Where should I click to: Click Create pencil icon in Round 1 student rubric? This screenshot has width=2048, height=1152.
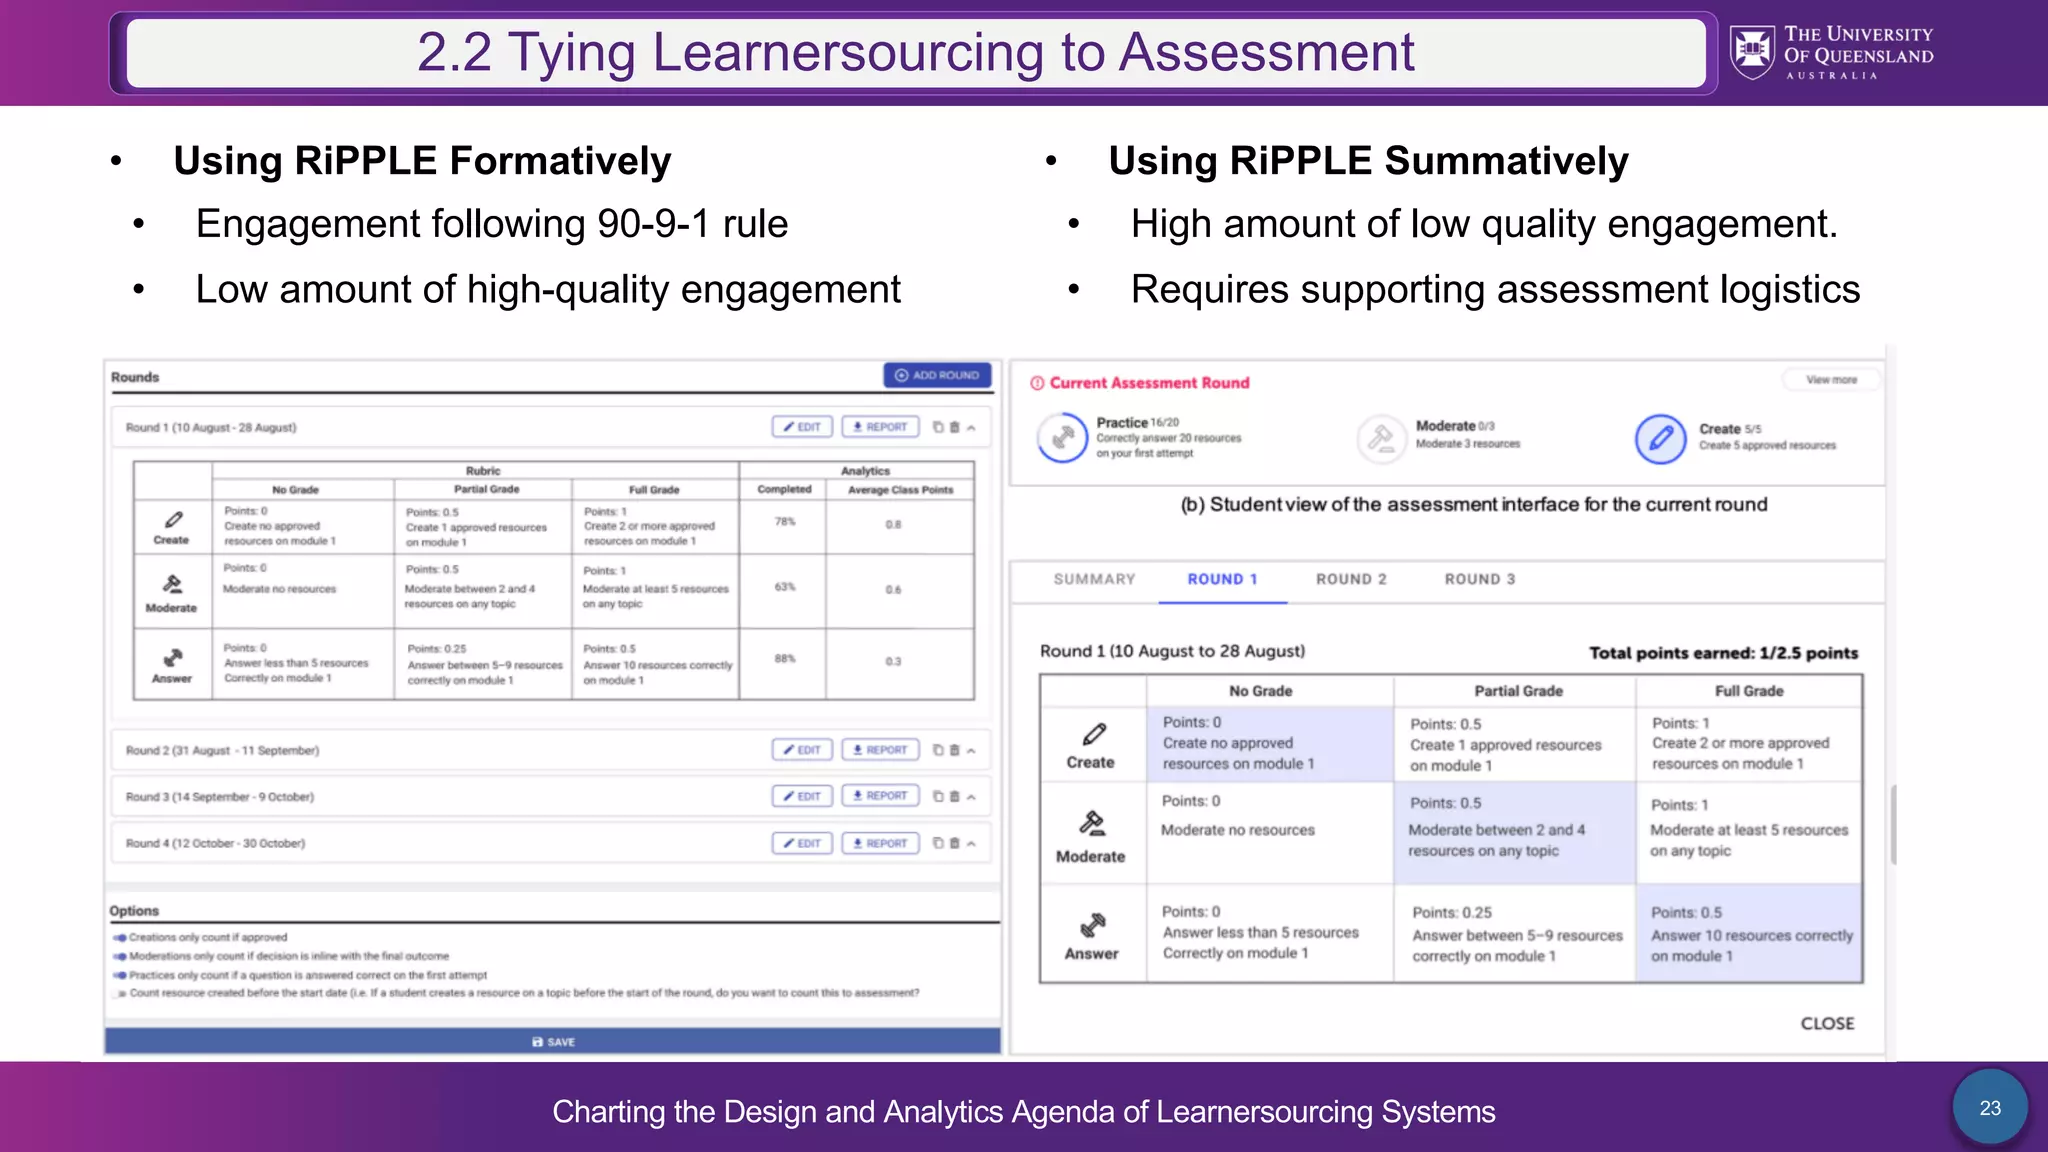click(x=1093, y=735)
